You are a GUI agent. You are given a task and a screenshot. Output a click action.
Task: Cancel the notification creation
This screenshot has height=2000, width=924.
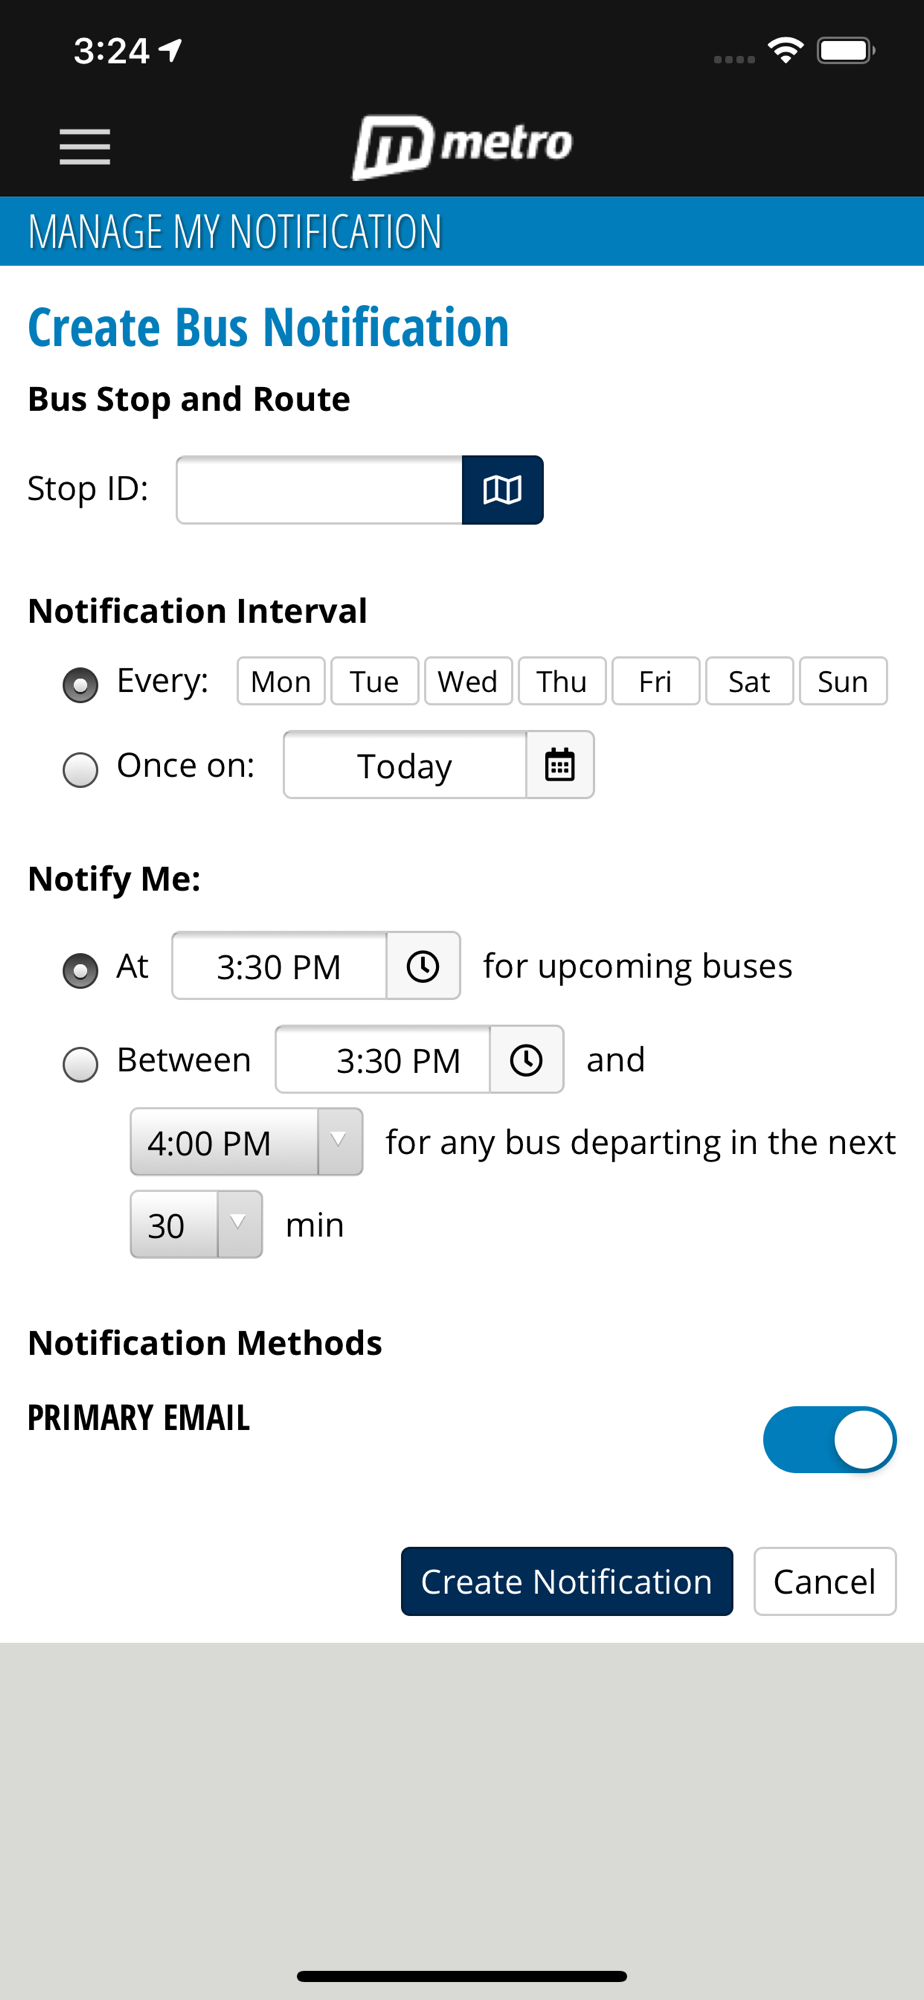click(x=824, y=1581)
